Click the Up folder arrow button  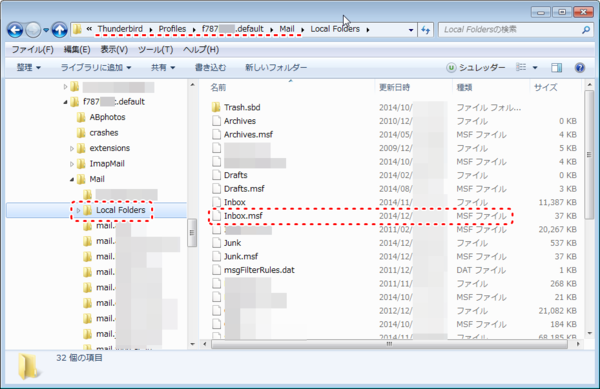pos(59,30)
